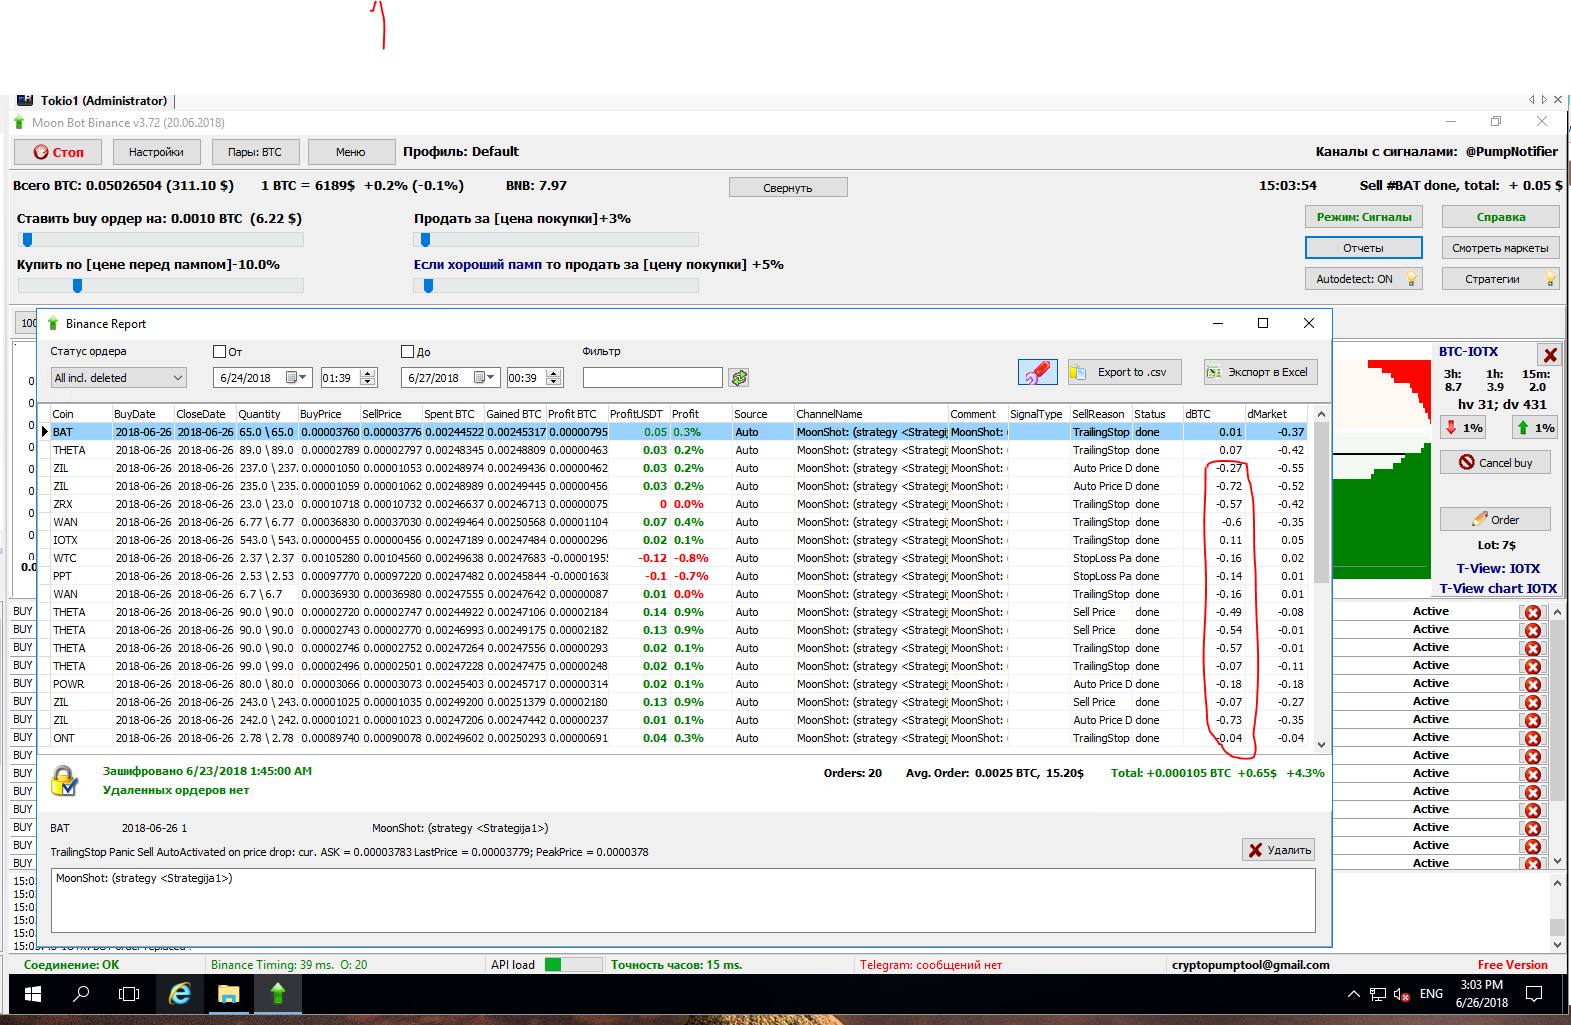
Task: Click the green up arrow 1% button
Action: (1535, 428)
